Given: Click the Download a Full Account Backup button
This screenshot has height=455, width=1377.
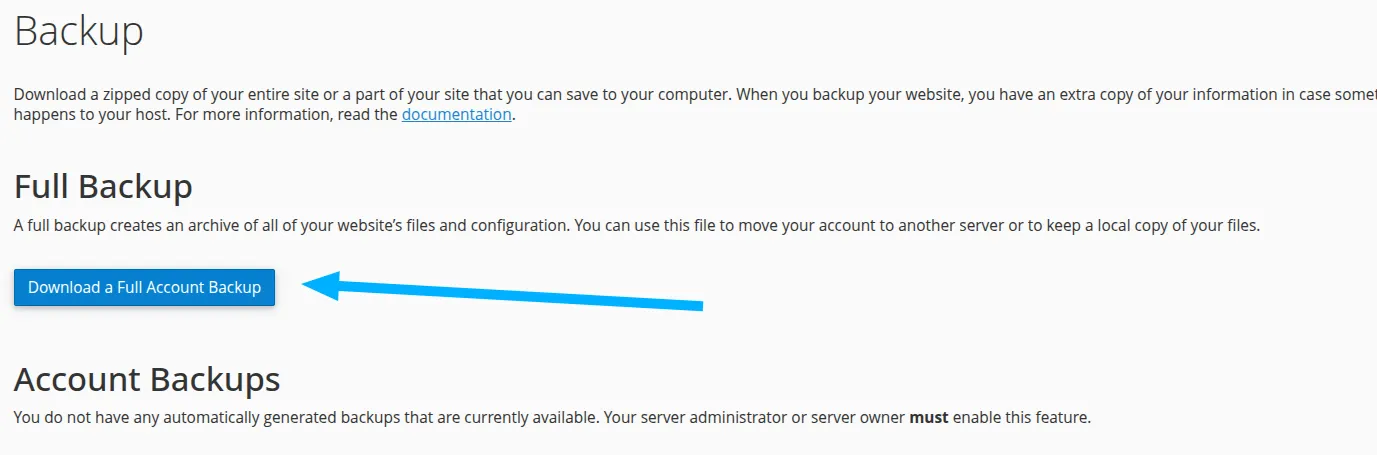Looking at the screenshot, I should tap(144, 287).
